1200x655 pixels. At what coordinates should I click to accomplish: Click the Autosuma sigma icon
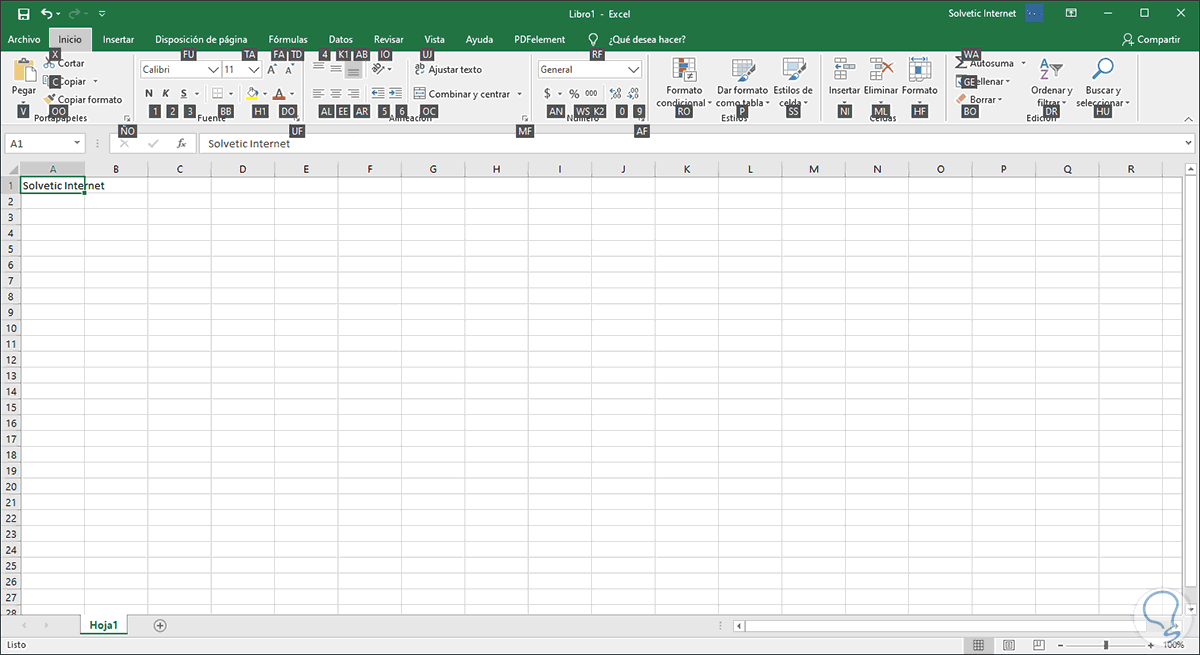961,63
